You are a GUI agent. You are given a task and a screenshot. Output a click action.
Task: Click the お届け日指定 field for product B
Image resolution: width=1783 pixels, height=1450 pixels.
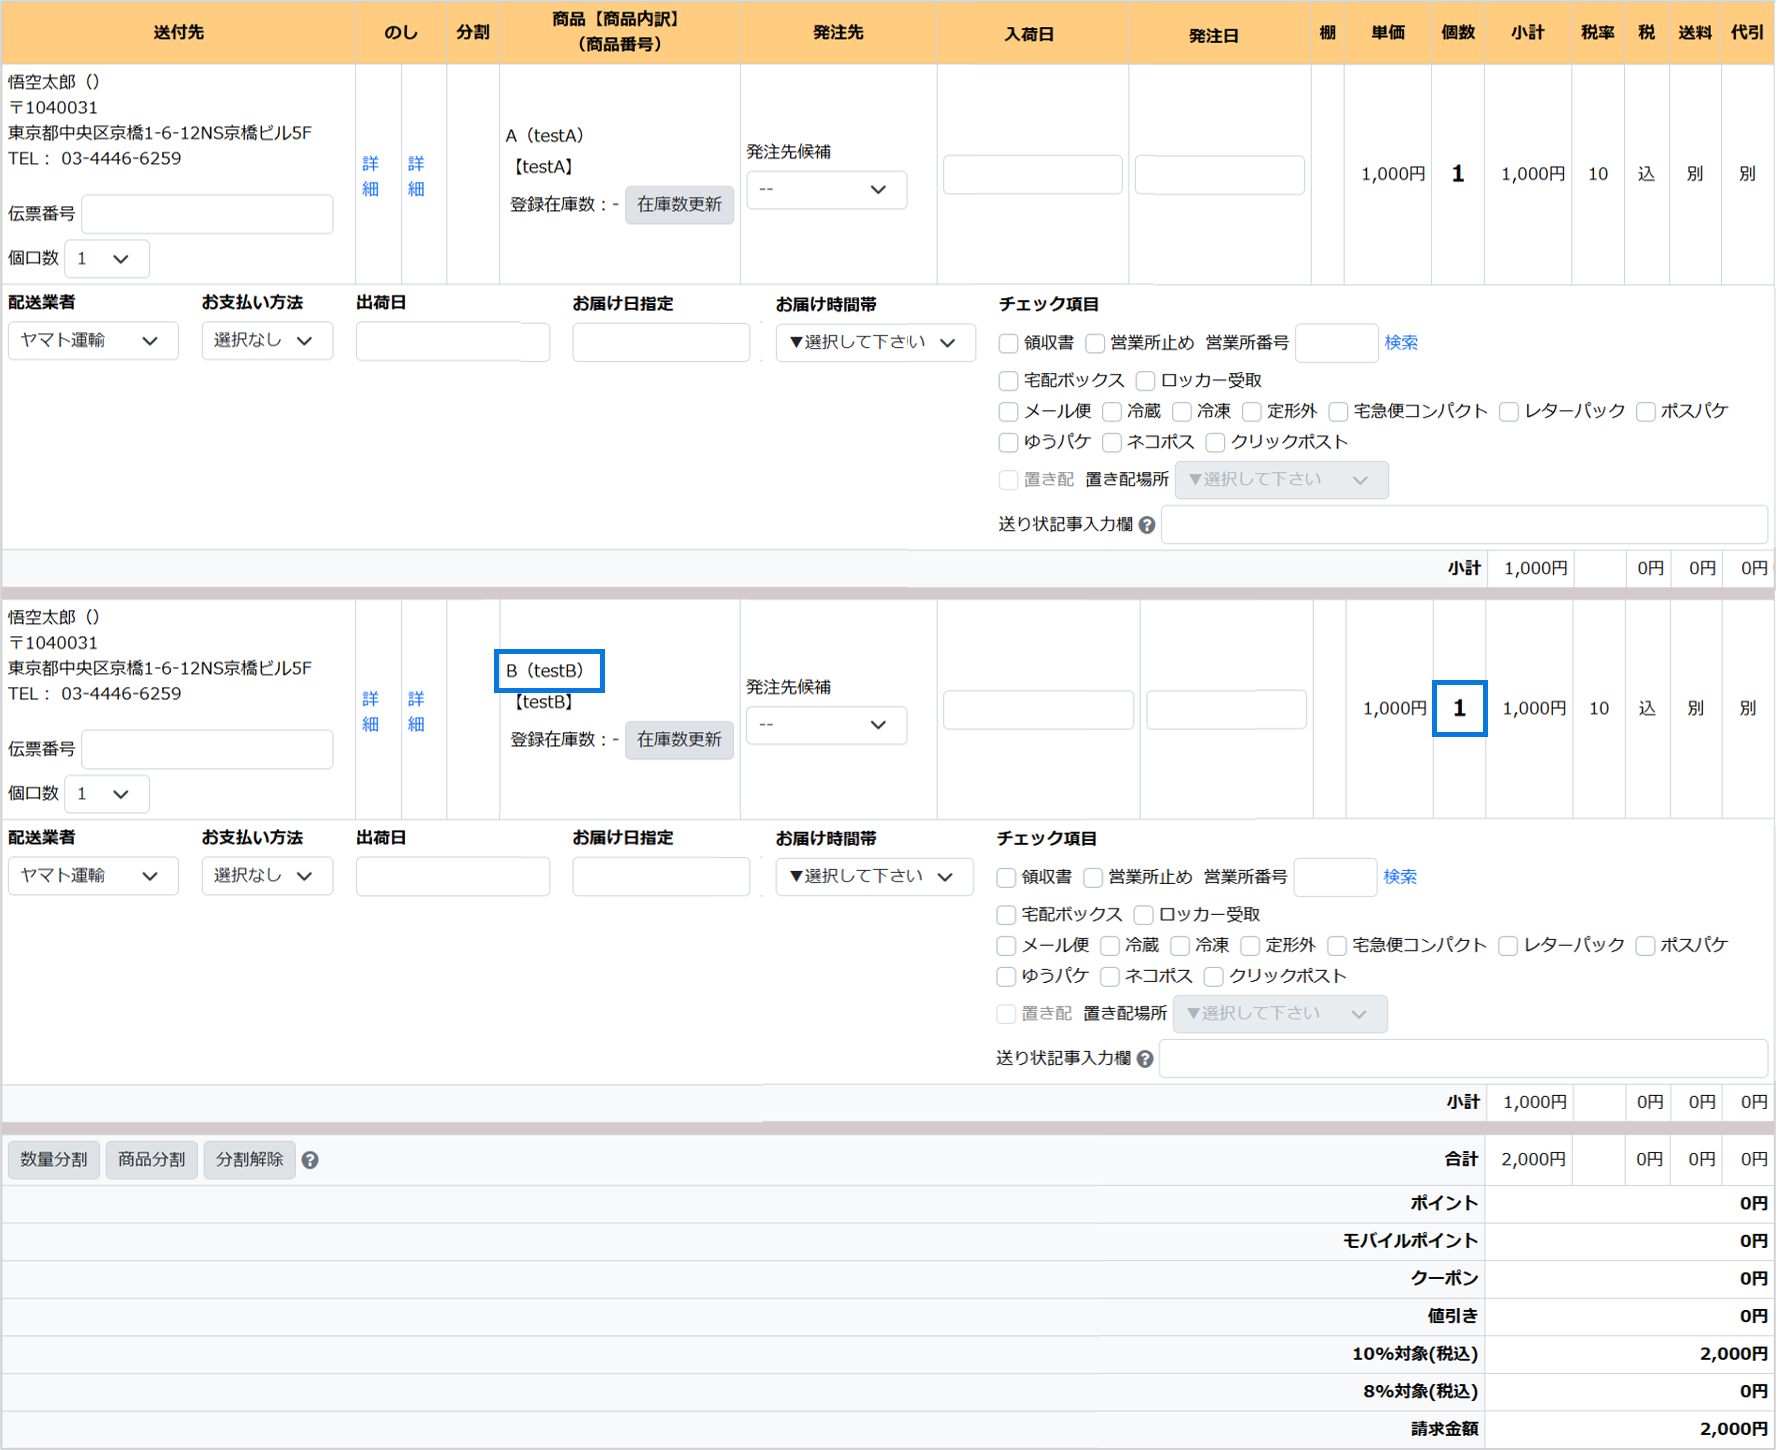click(660, 877)
